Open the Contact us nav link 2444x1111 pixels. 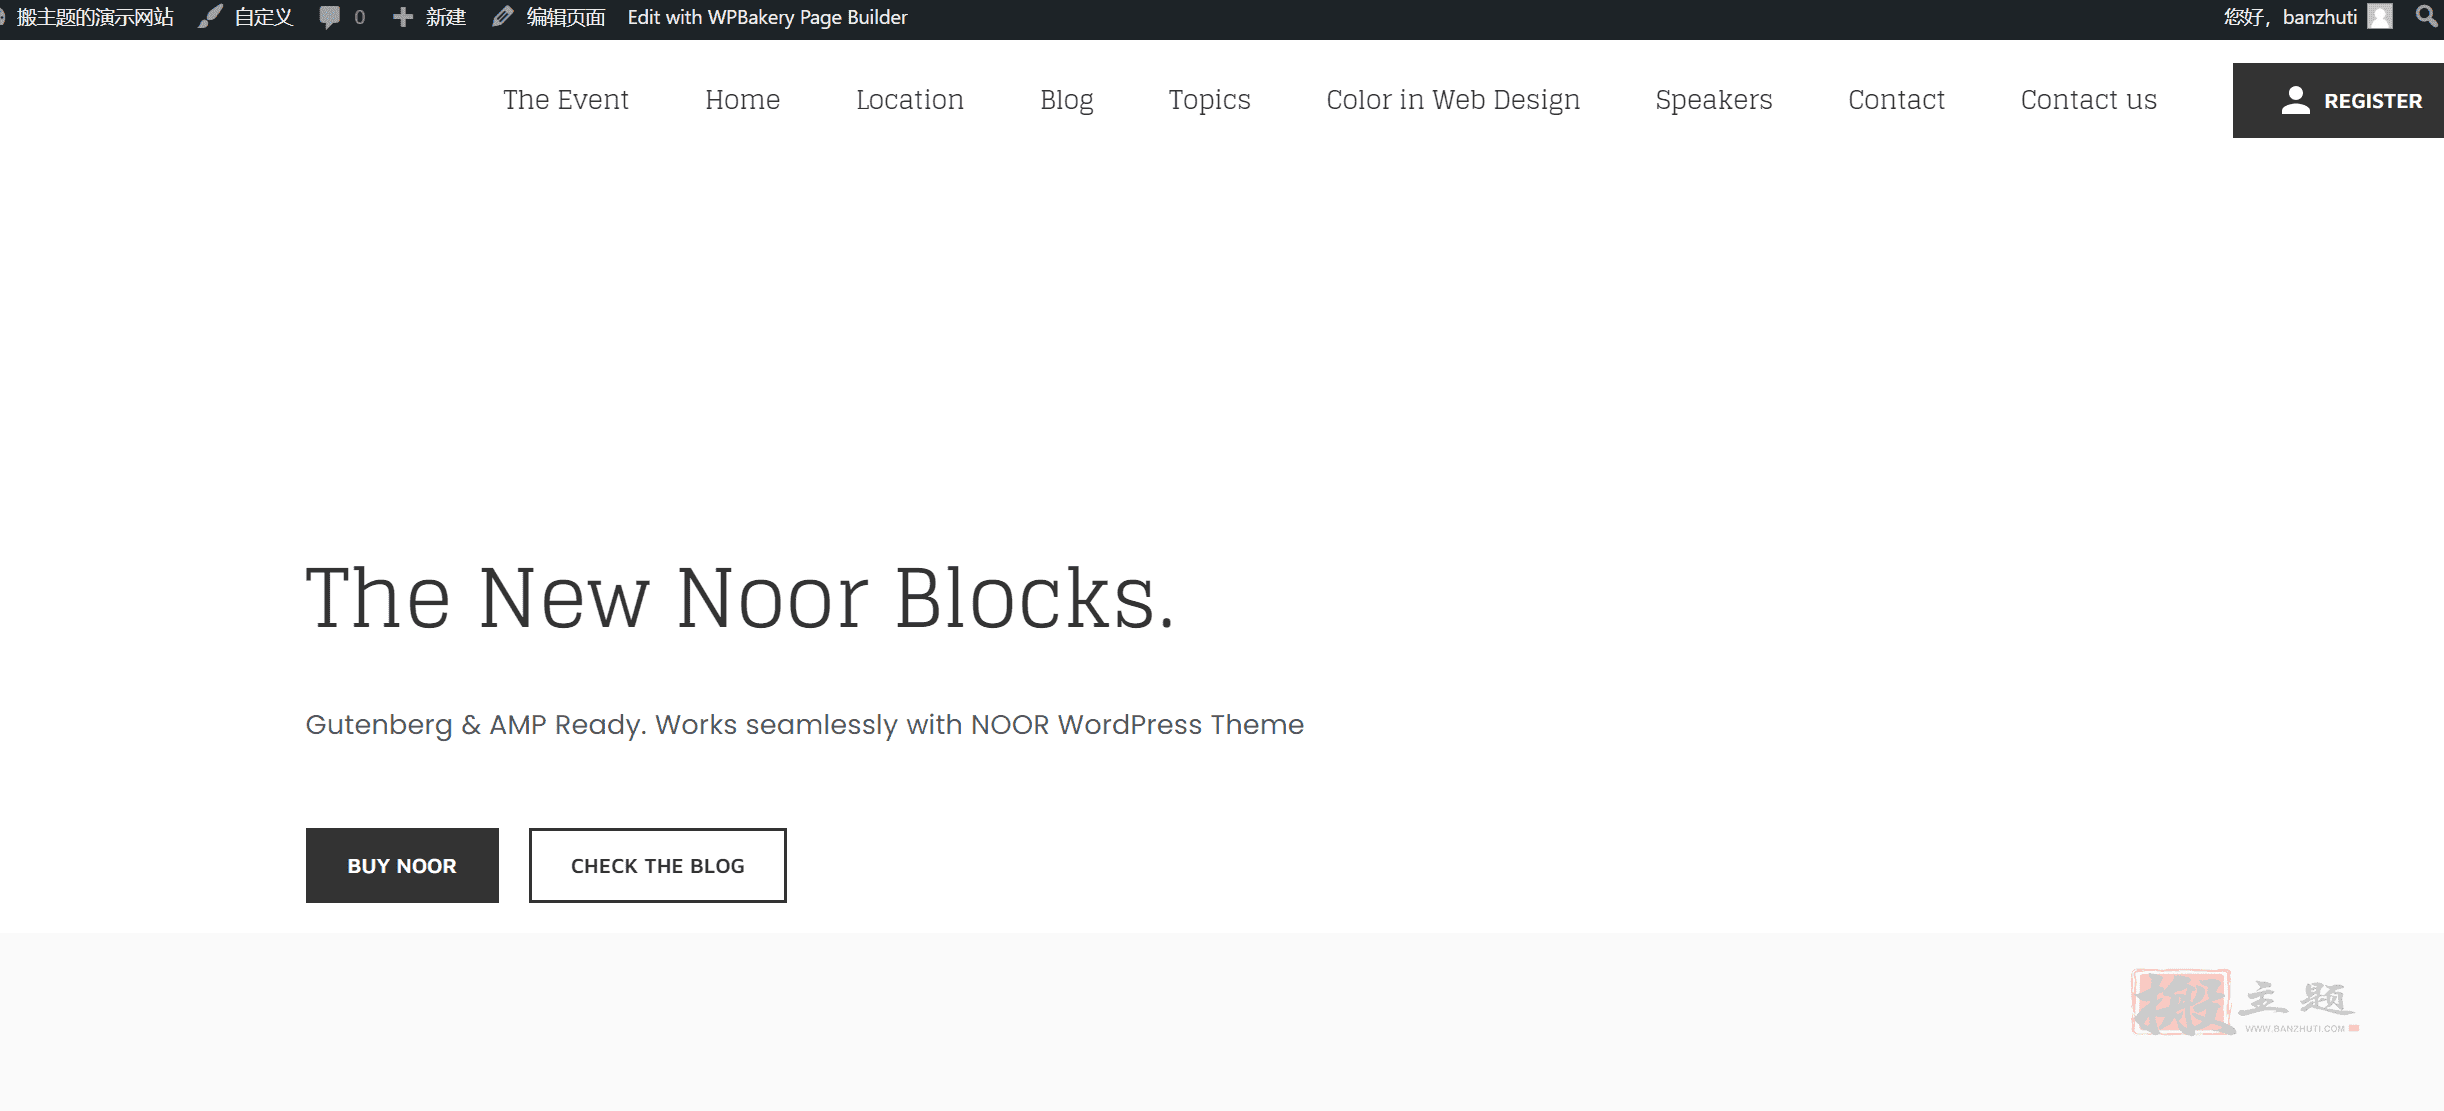click(2089, 100)
